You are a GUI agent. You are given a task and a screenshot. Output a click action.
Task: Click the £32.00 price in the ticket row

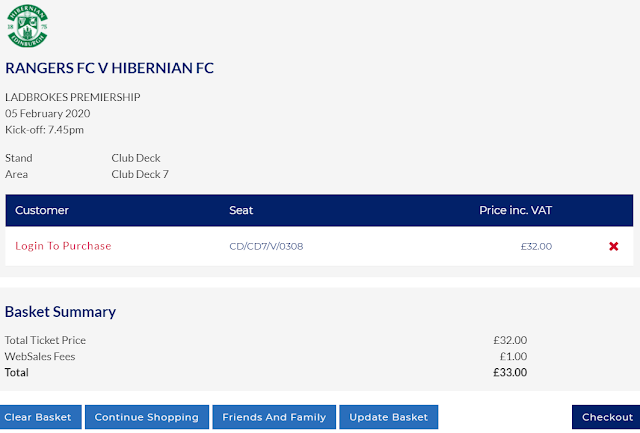pyautogui.click(x=536, y=246)
